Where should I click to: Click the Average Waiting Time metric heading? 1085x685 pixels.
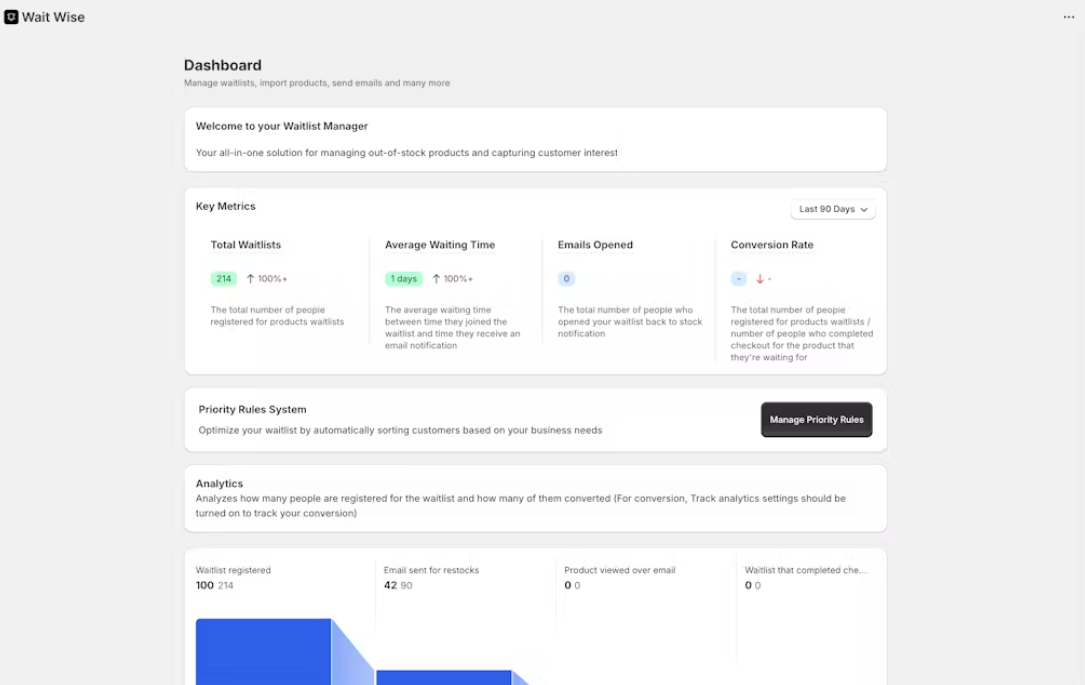tap(440, 245)
